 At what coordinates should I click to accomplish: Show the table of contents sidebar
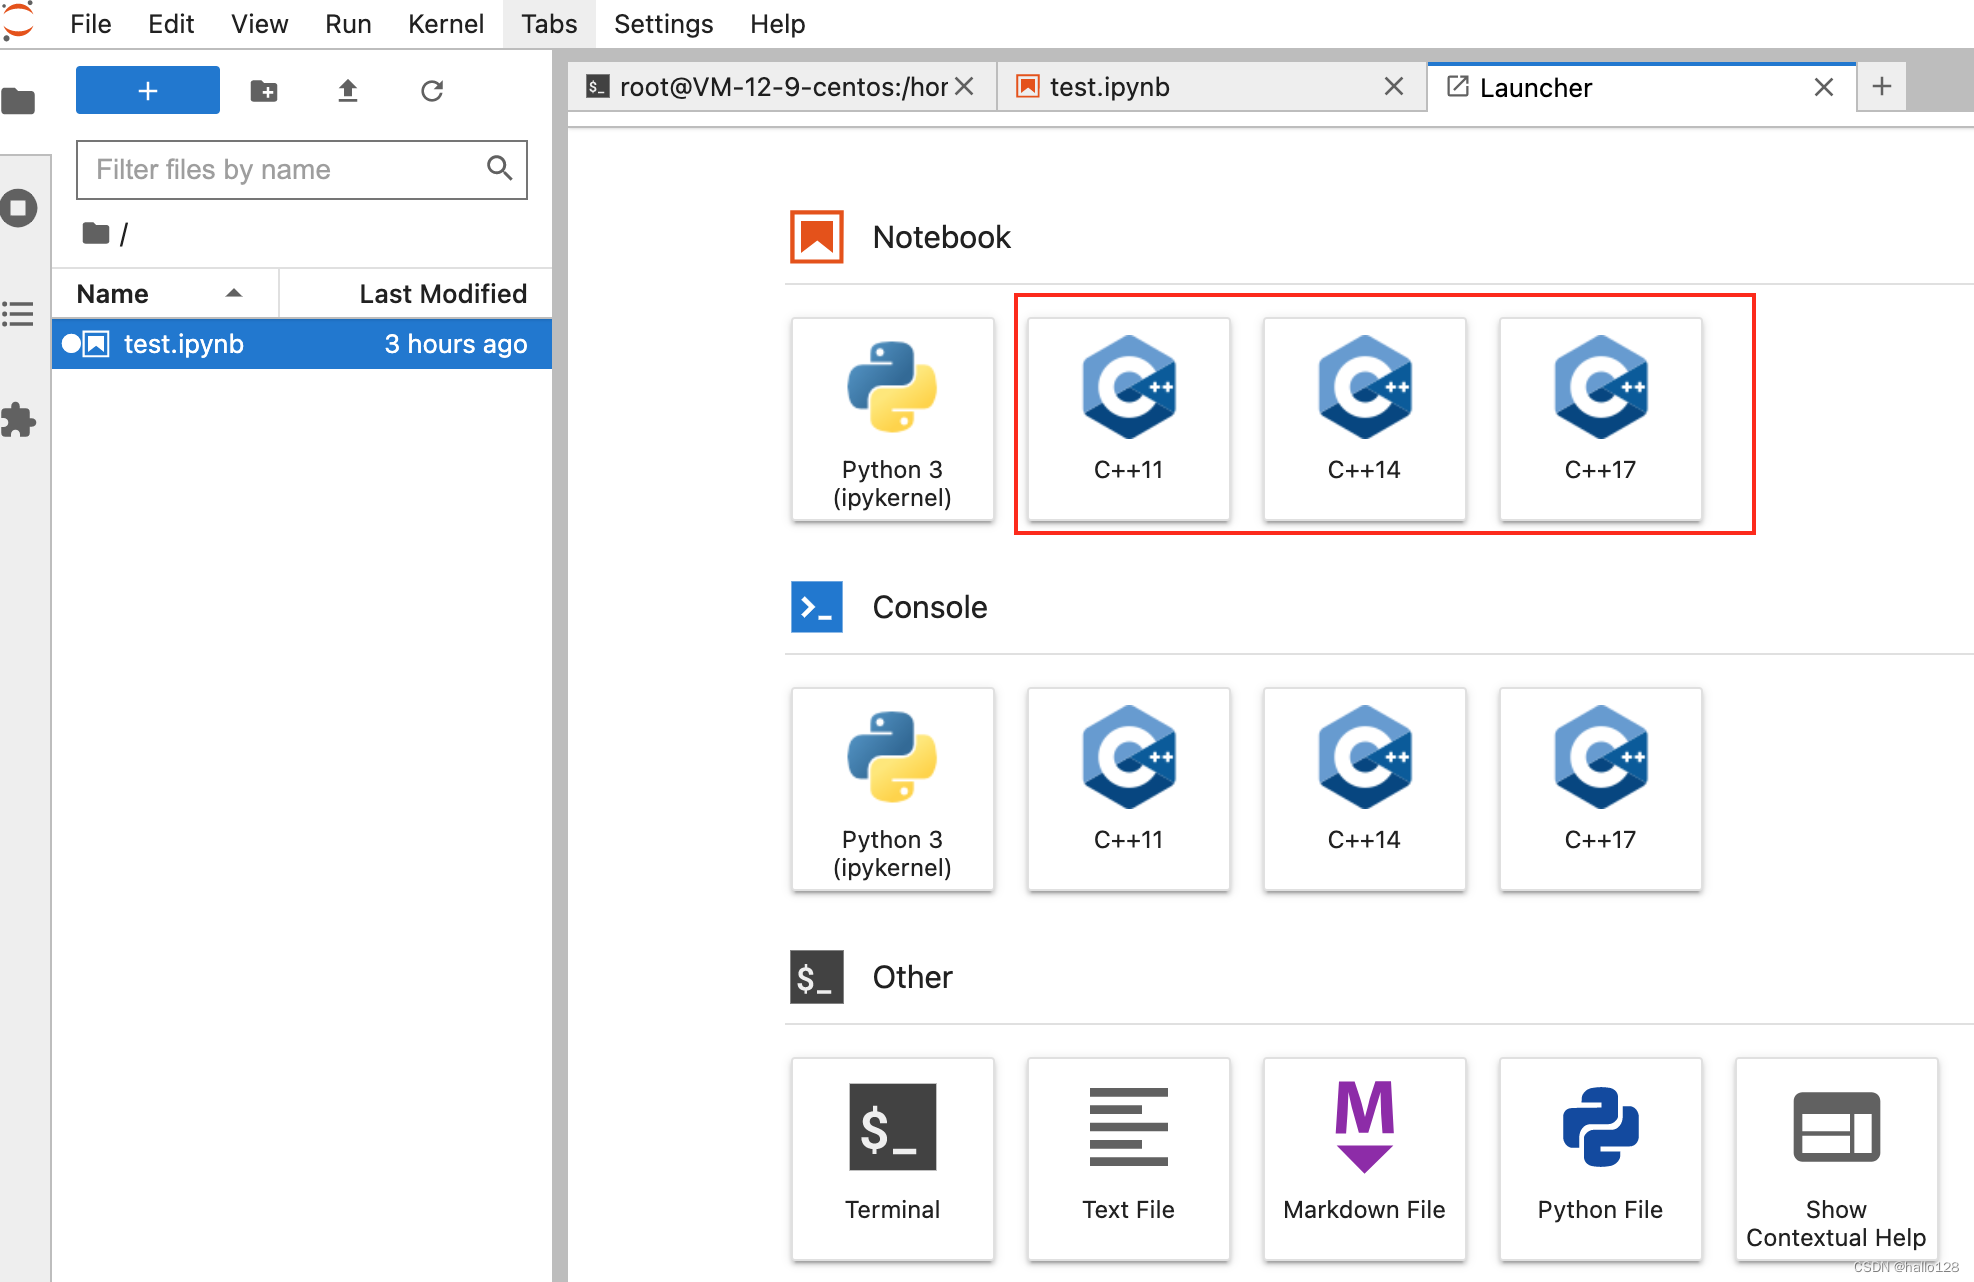coord(19,314)
